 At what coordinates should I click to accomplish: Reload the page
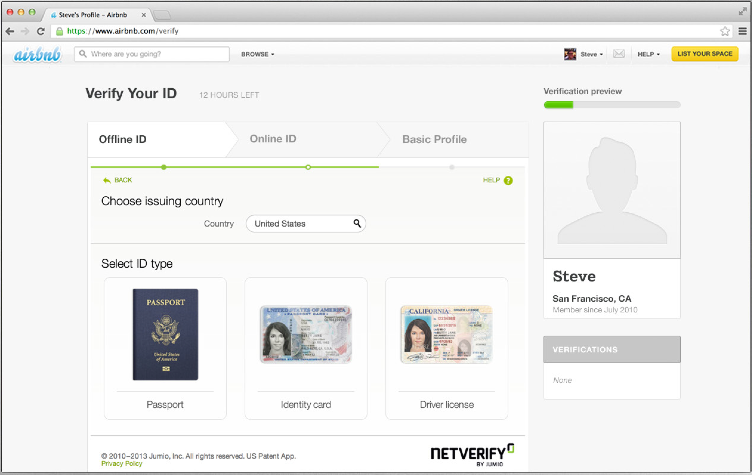pyautogui.click(x=41, y=31)
